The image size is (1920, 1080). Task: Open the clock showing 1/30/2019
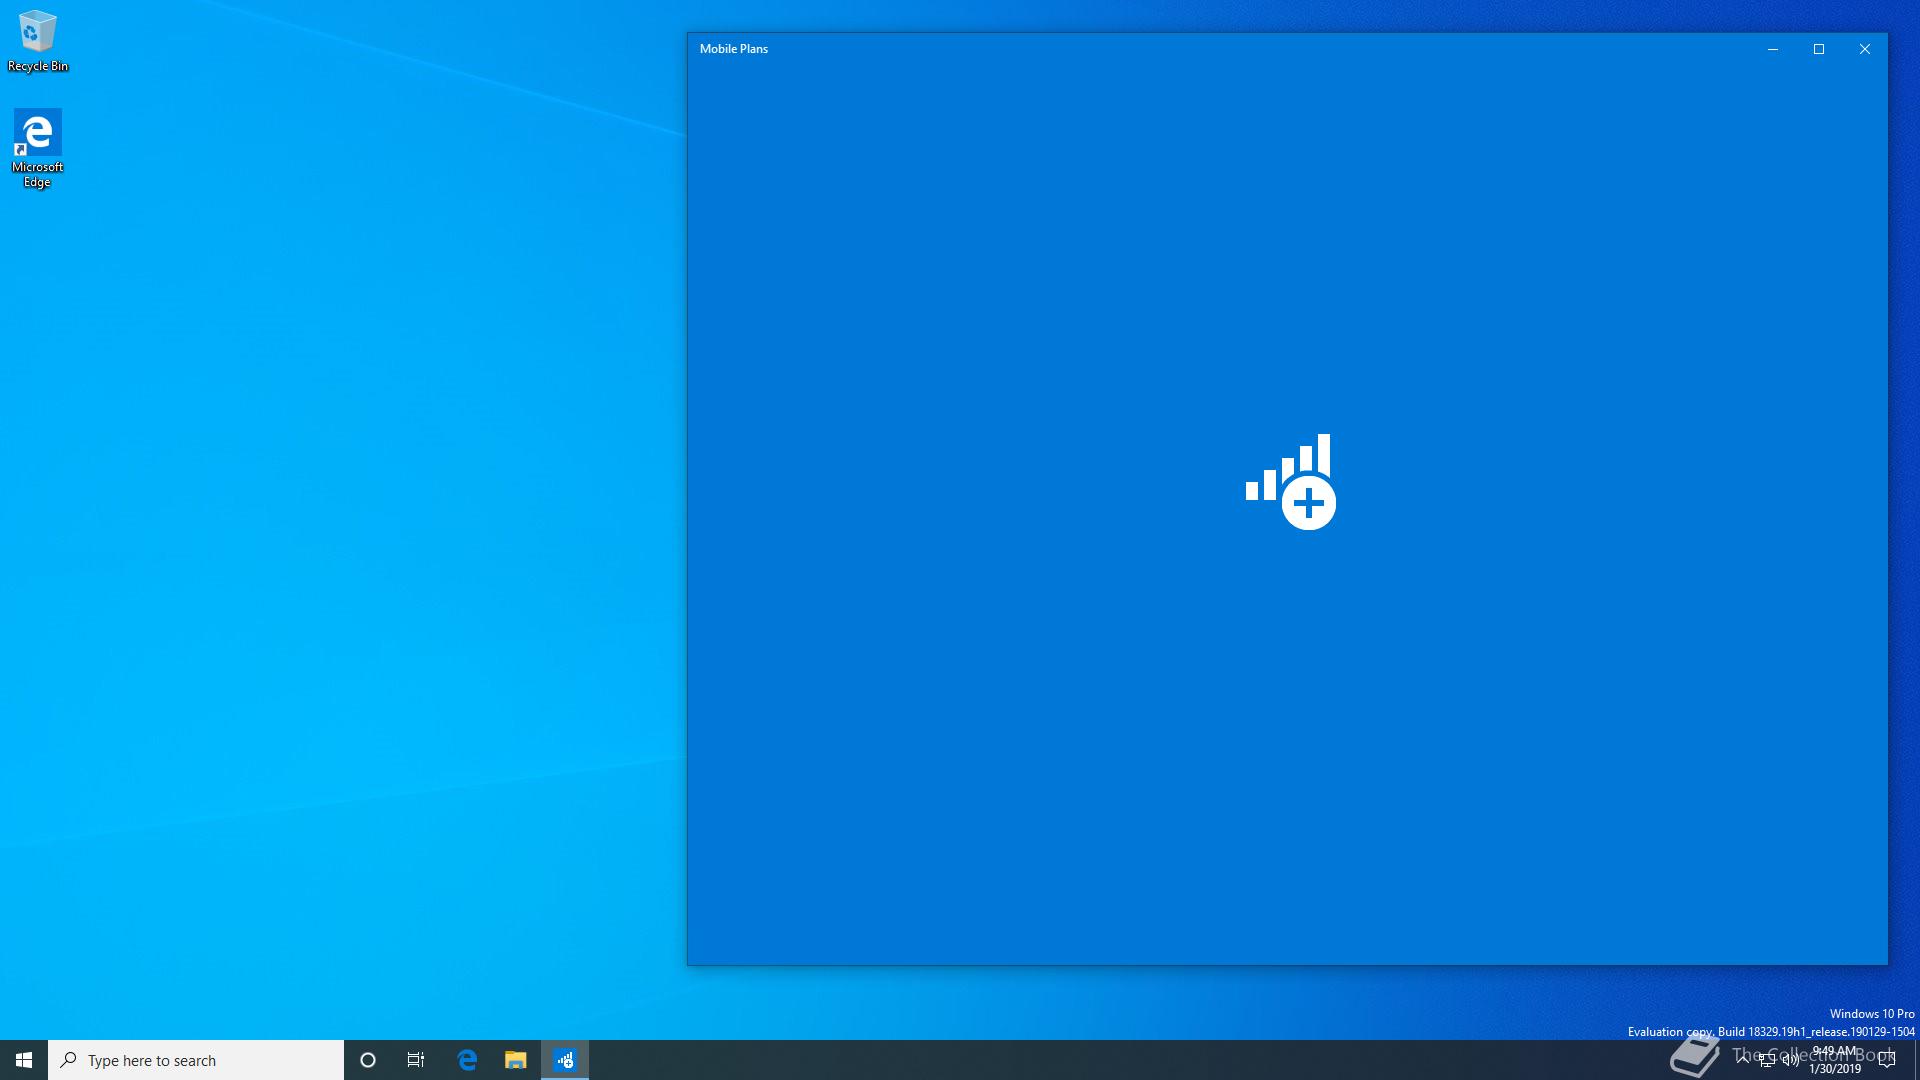click(1835, 1060)
